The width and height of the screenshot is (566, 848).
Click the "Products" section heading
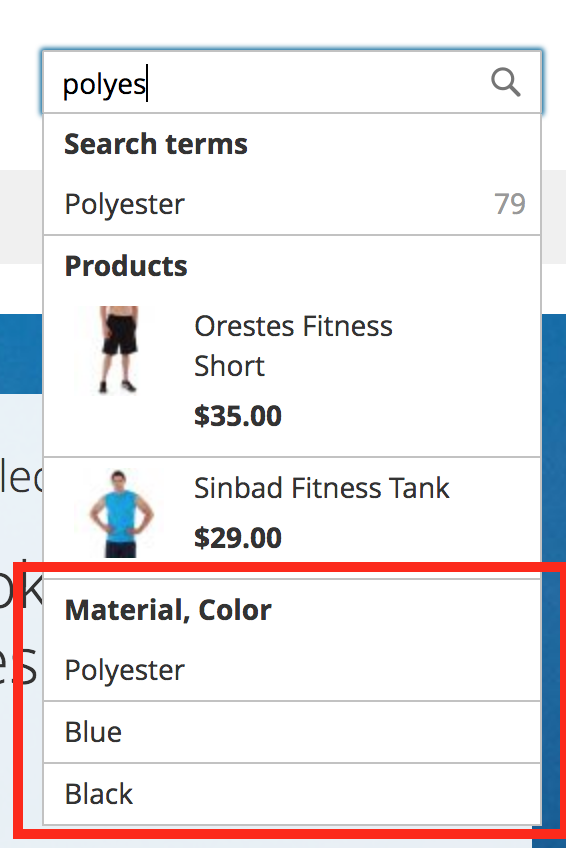(x=126, y=266)
